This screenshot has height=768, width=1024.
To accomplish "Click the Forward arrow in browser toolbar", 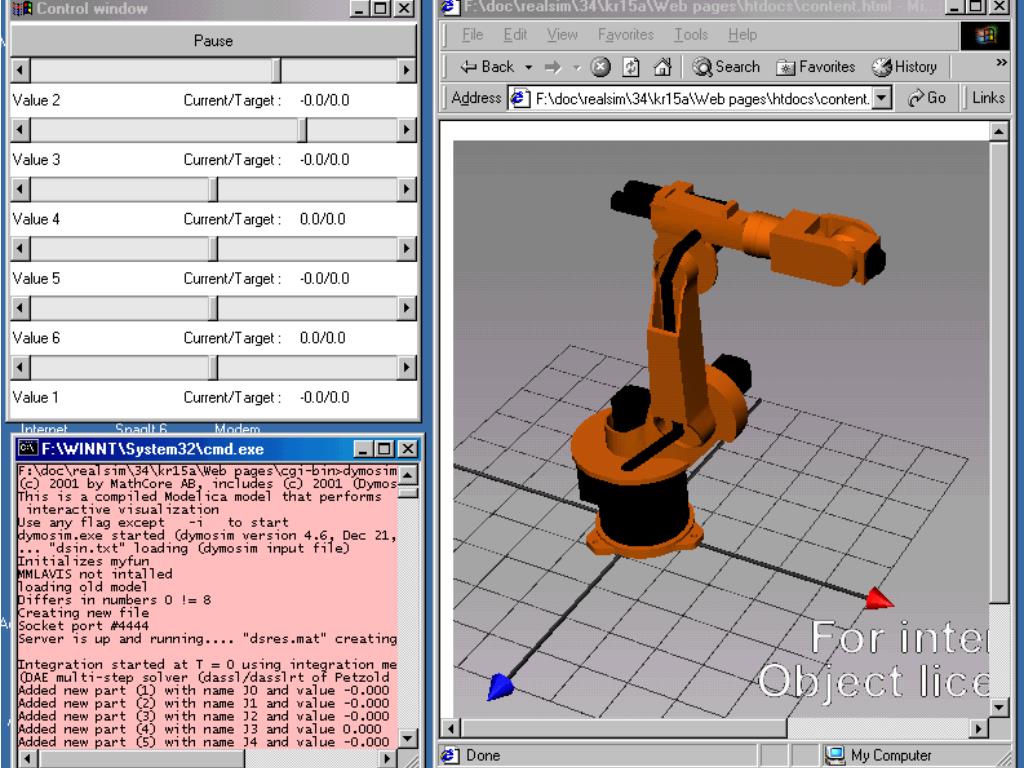I will pyautogui.click(x=553, y=67).
